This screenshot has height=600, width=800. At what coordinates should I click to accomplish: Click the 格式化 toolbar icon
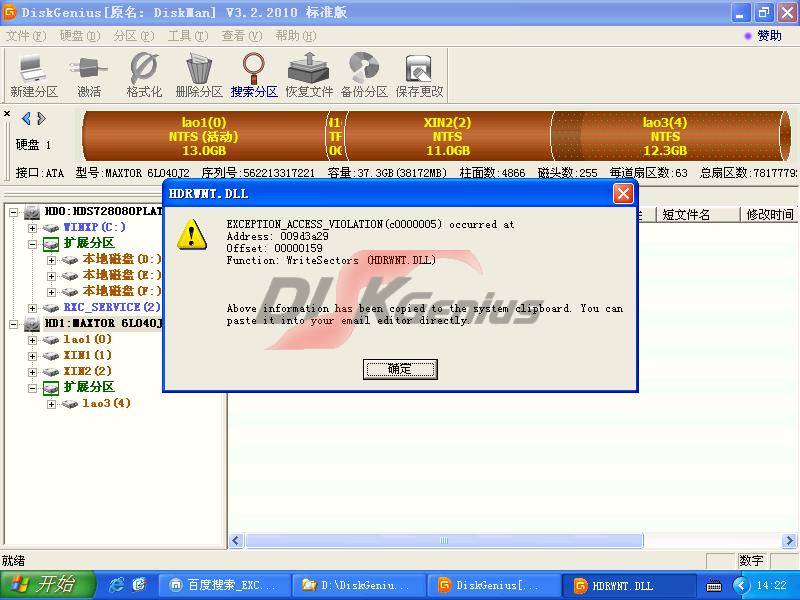pyautogui.click(x=144, y=76)
